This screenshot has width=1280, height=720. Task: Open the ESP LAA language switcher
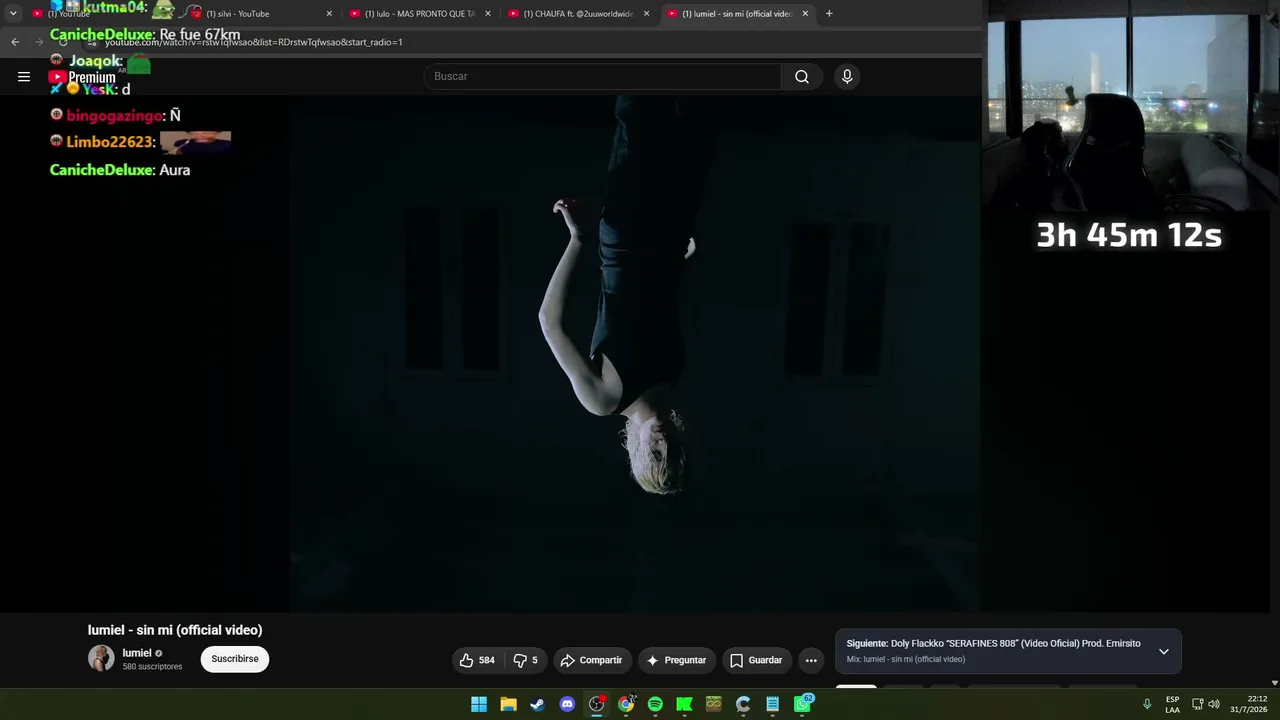(x=1172, y=704)
